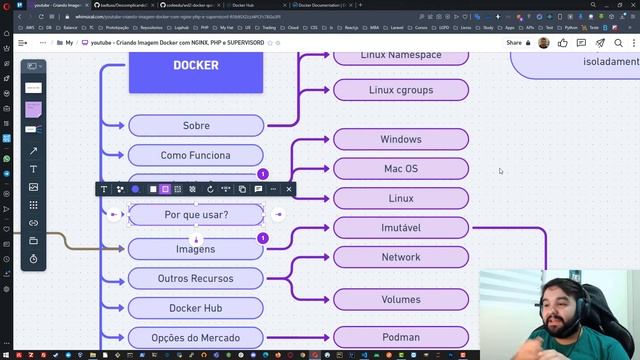Select the Text tool in left toolbar

(x=33, y=169)
